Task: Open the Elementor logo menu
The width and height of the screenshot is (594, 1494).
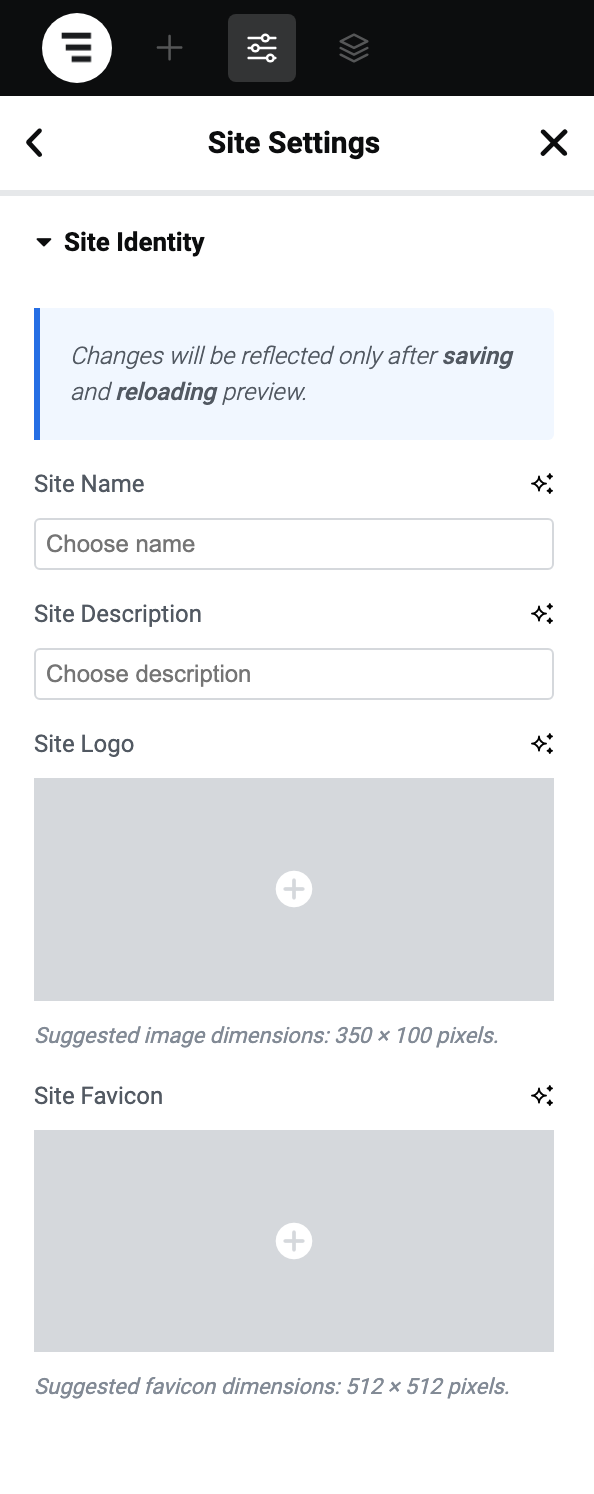Action: (77, 48)
